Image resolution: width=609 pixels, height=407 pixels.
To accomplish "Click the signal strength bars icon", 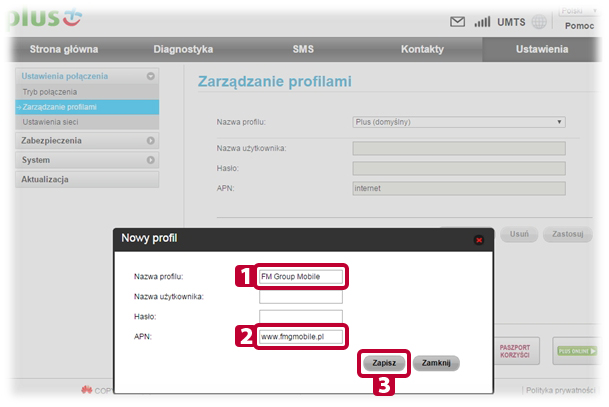I will (x=482, y=22).
